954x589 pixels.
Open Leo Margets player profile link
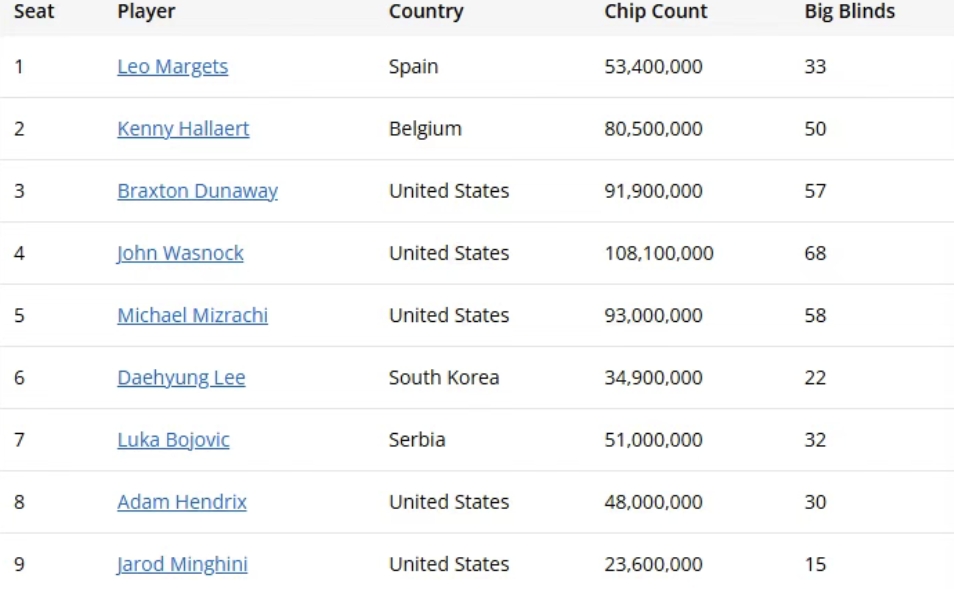tap(172, 66)
